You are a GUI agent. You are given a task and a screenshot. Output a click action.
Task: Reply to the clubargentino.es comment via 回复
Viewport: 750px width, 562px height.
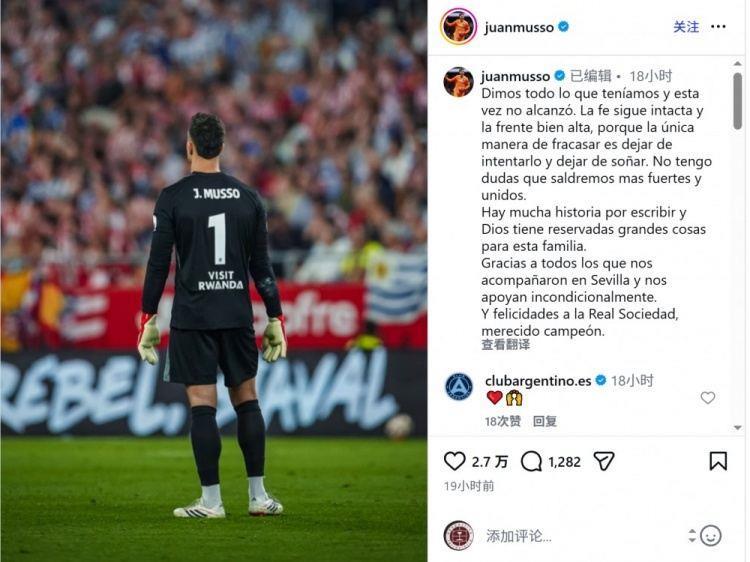pyautogui.click(x=545, y=421)
